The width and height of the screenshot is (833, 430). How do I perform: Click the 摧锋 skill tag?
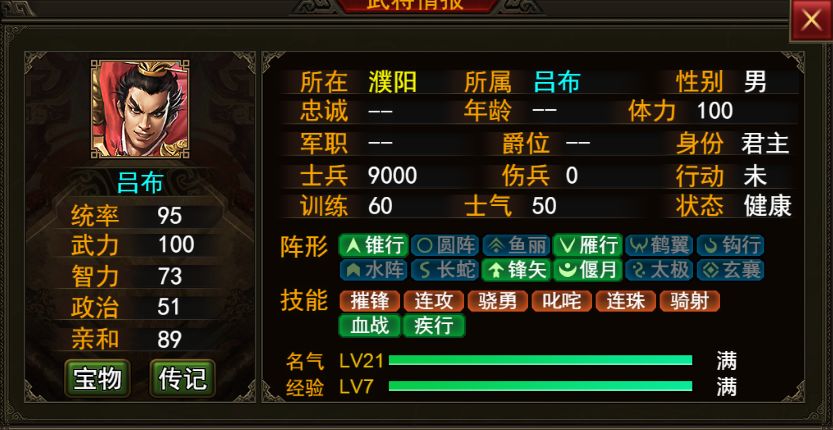click(370, 301)
